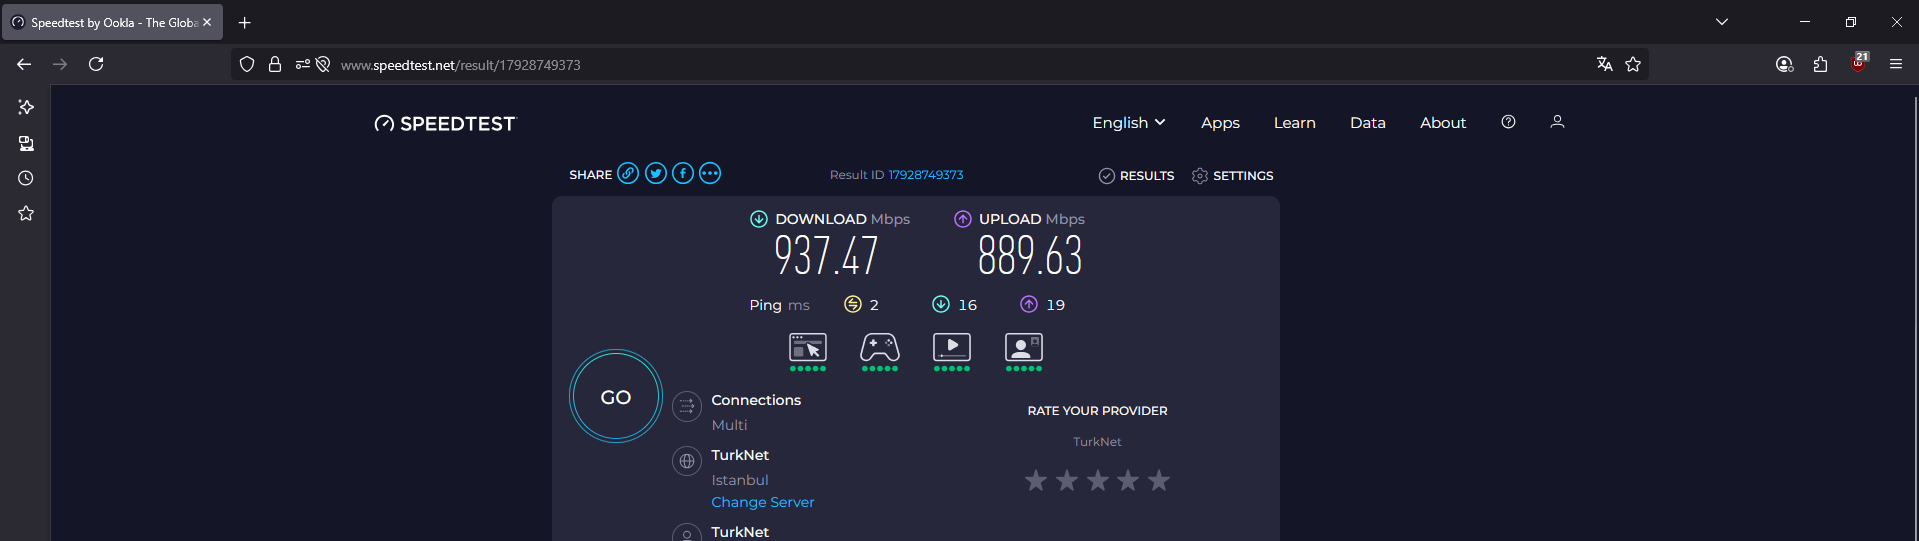Click the idle ping icon
The image size is (1919, 541).
click(853, 304)
